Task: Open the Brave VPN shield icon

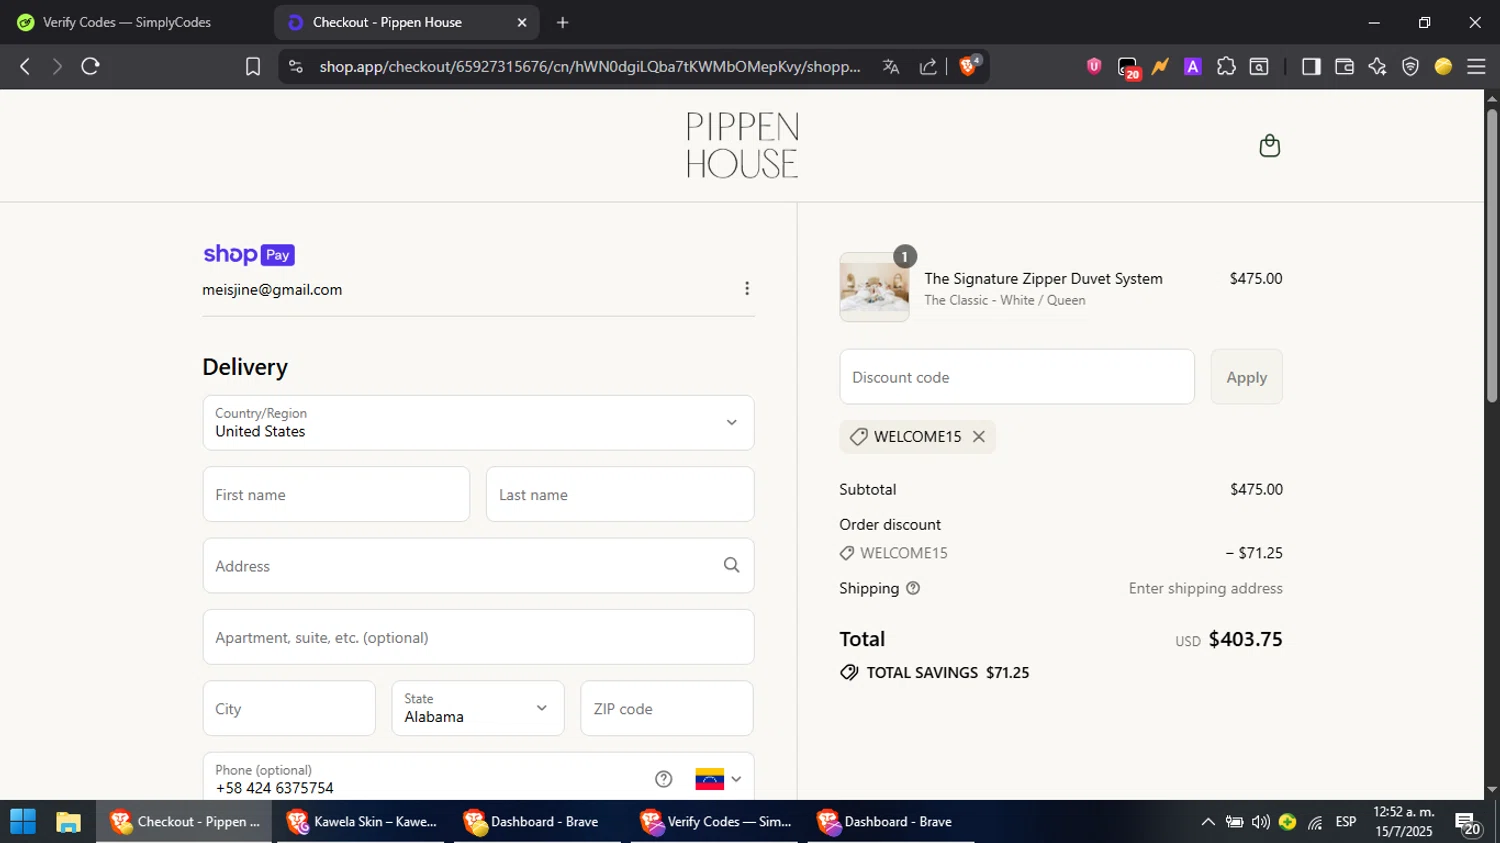Action: tap(1410, 66)
